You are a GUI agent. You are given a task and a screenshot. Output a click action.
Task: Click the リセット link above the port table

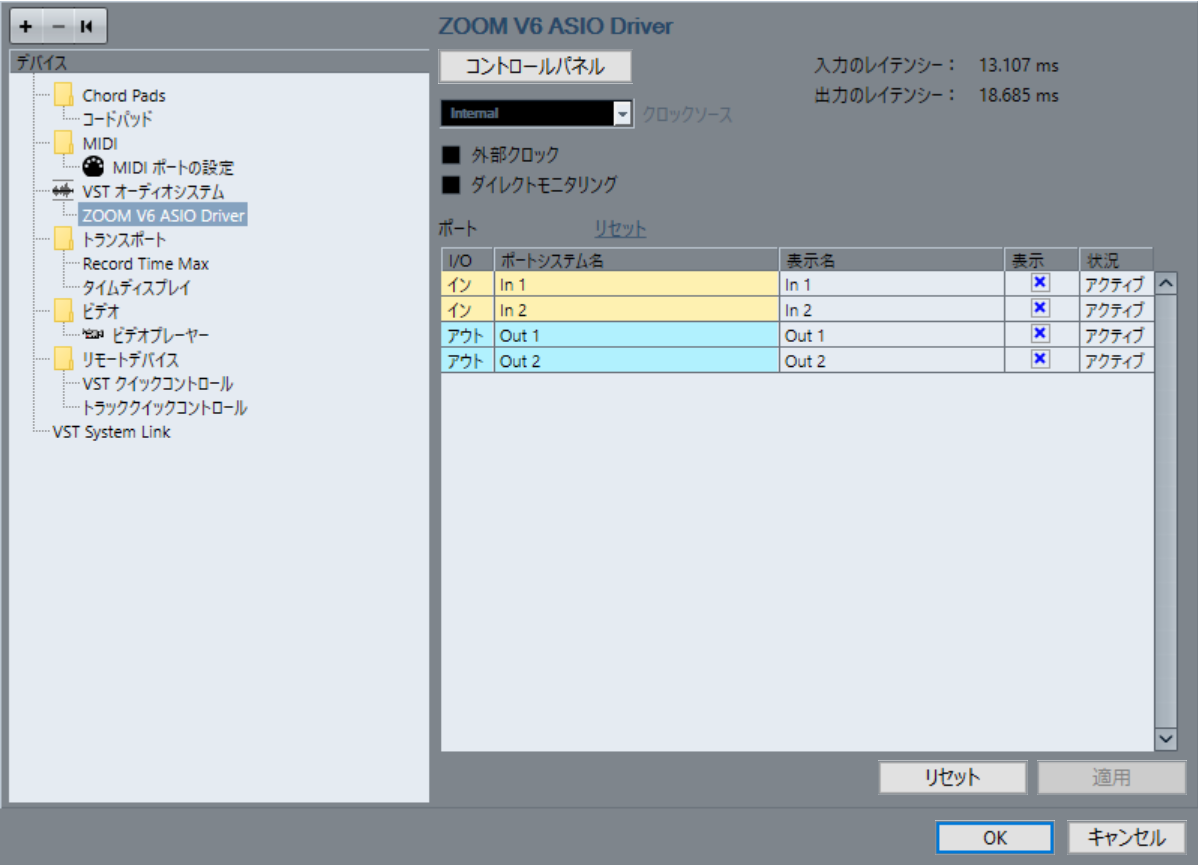tap(620, 228)
